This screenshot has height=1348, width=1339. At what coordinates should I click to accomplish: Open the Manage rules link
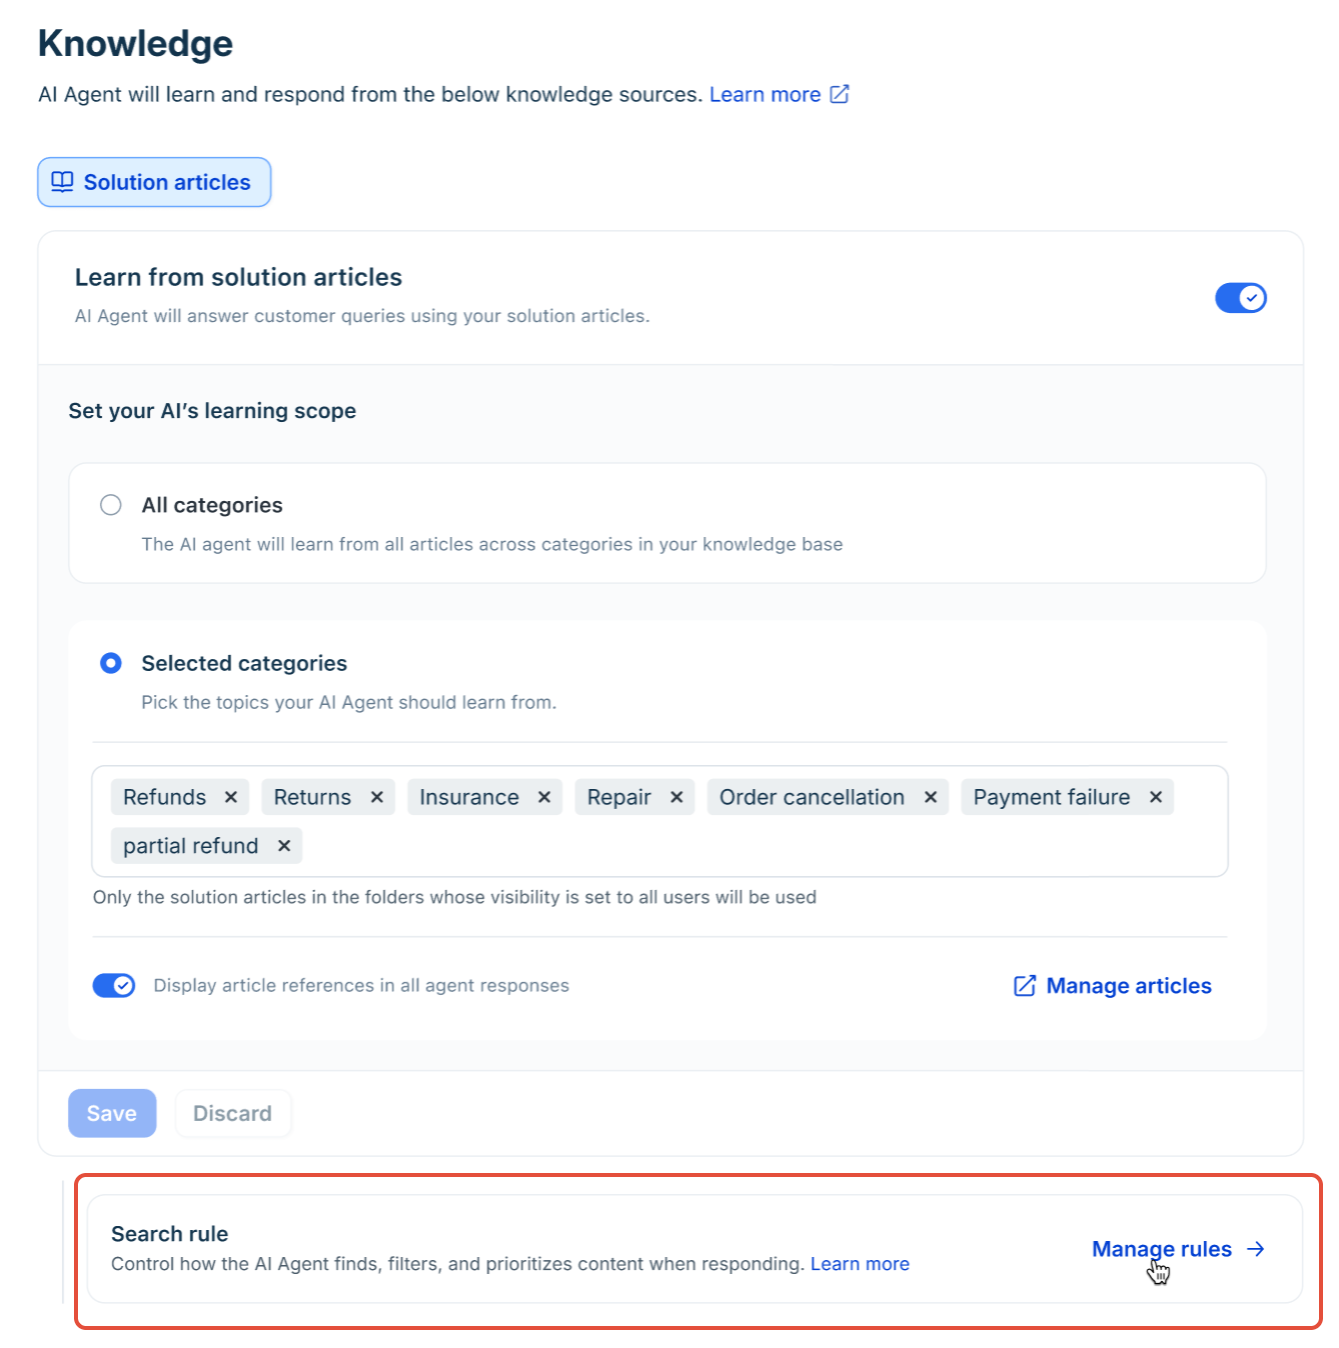pos(1162,1249)
